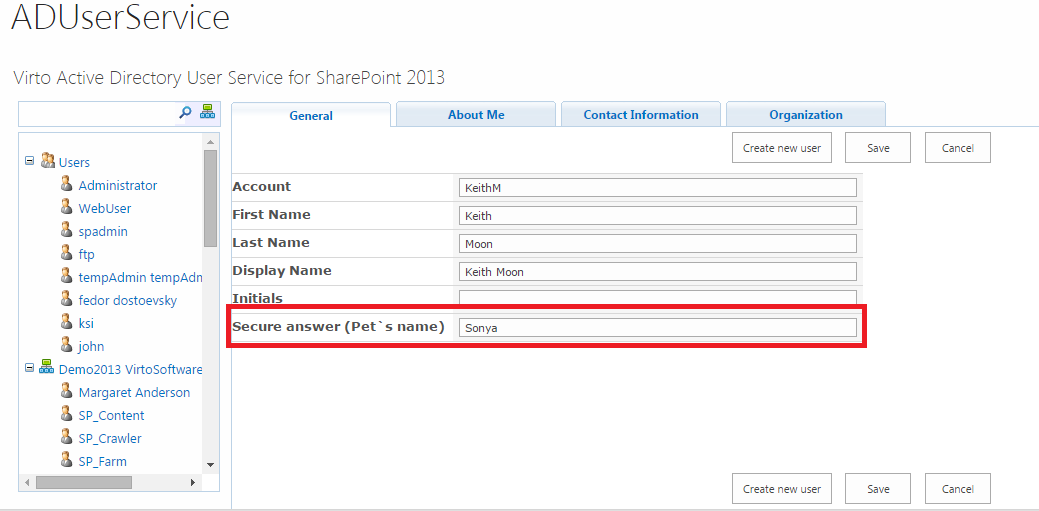The height and width of the screenshot is (511, 1039).
Task: Click the bottom Save button
Action: [x=878, y=489]
